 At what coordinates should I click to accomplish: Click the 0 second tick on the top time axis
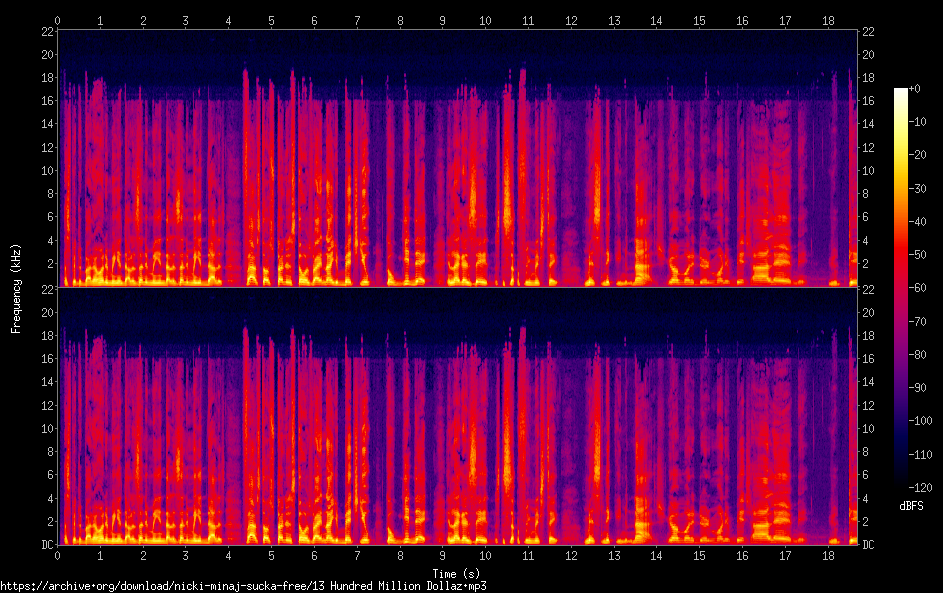click(58, 20)
